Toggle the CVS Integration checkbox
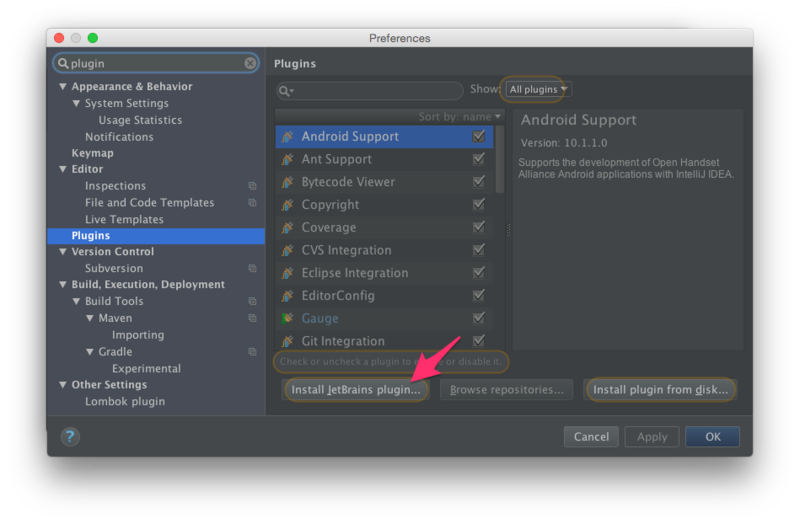 coord(479,249)
